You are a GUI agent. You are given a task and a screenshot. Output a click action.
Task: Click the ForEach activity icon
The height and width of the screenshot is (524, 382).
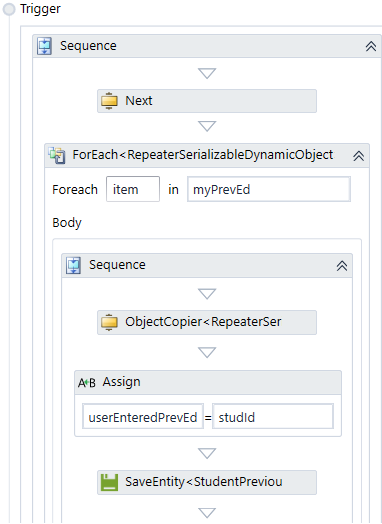point(57,155)
